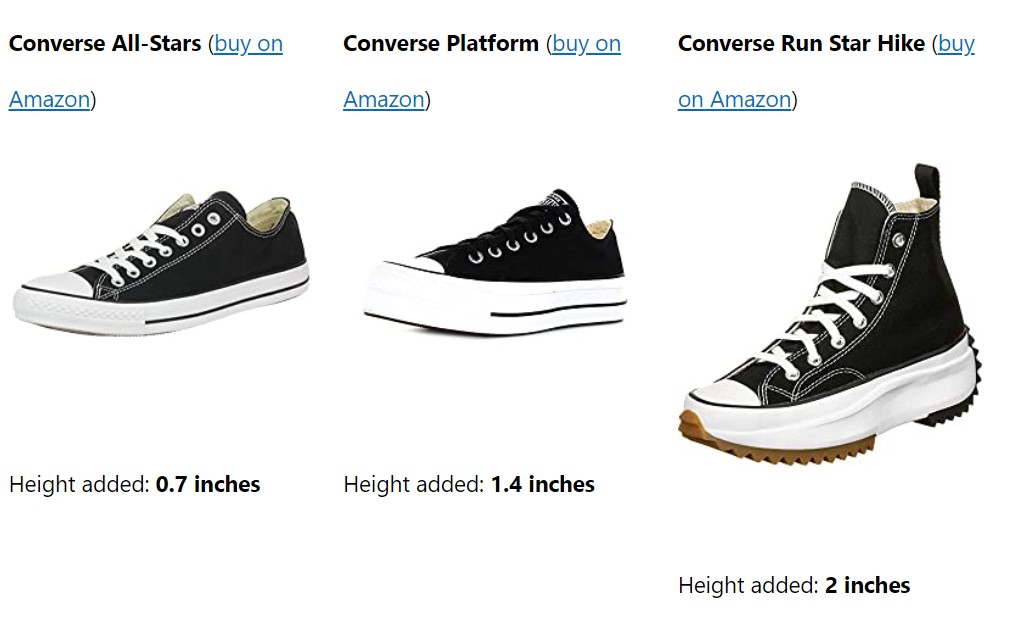The width and height of the screenshot is (1013, 622).
Task: Click the gum rubber outsole of Run Star Hike
Action: [775, 444]
